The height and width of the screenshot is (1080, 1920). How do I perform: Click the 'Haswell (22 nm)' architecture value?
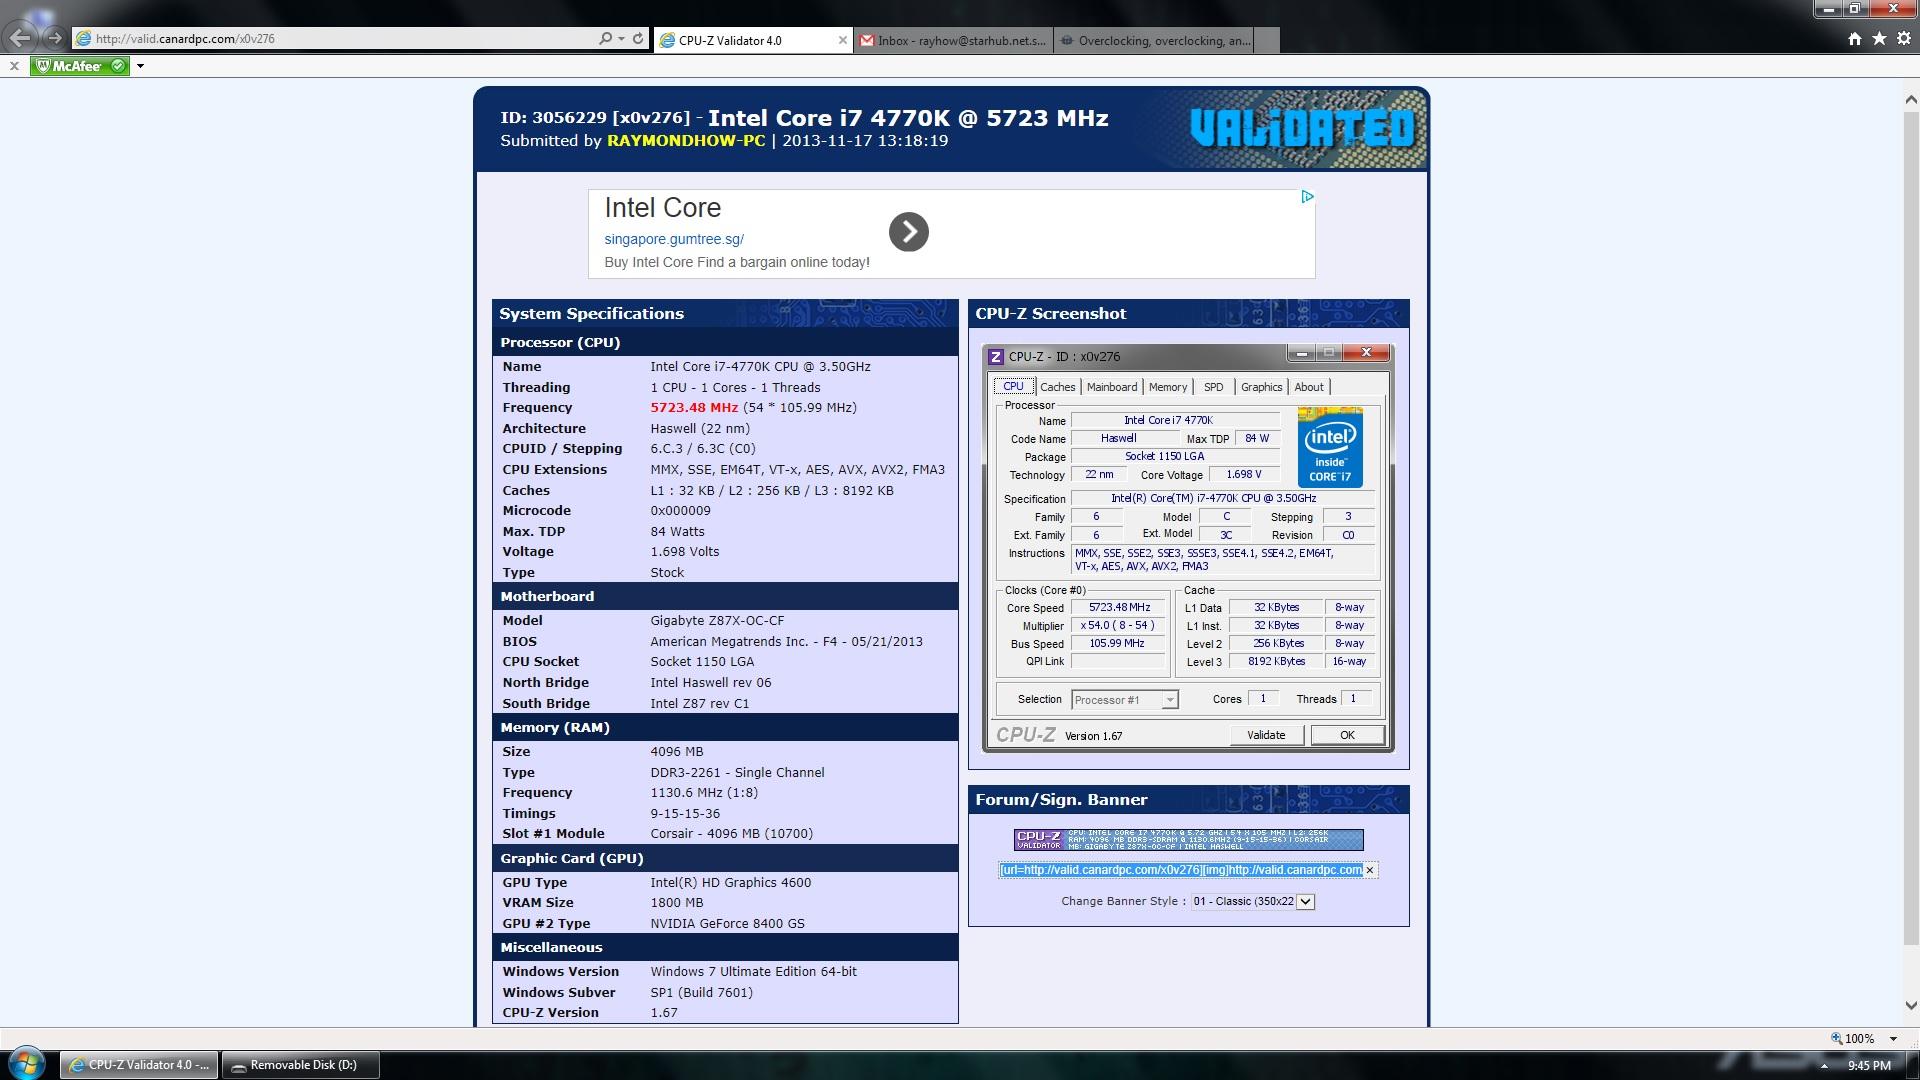click(700, 429)
